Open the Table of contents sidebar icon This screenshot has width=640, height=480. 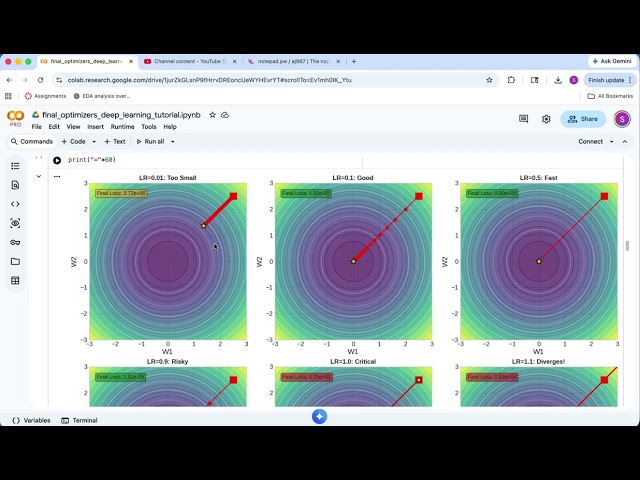15,166
